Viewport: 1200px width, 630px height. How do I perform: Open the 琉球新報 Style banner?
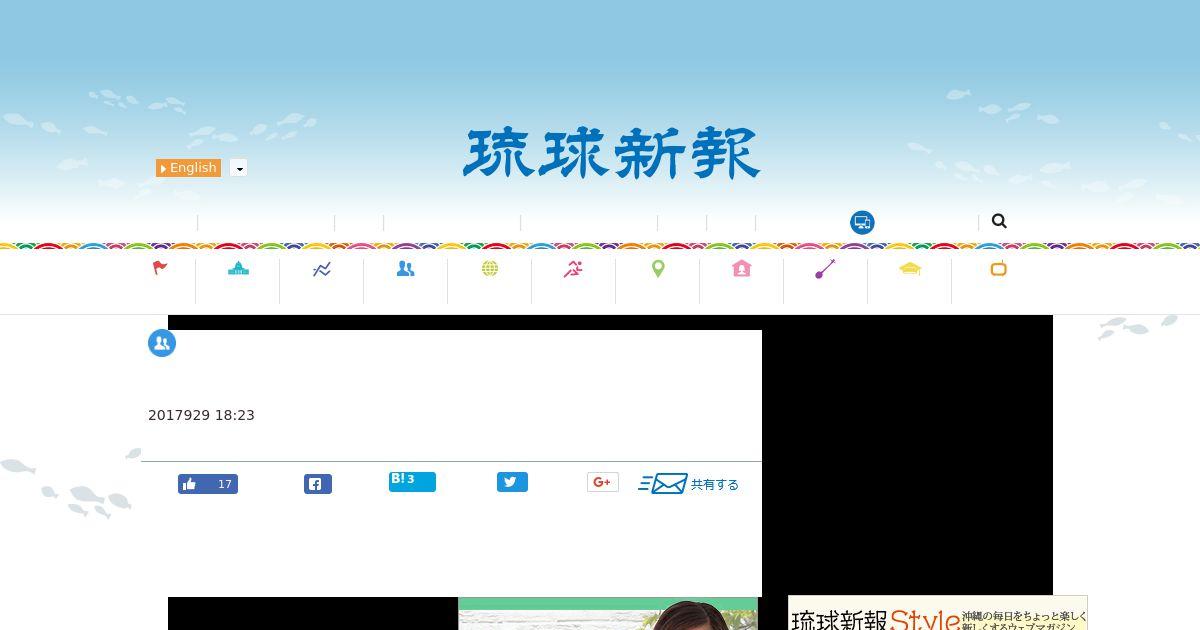pyautogui.click(x=937, y=613)
